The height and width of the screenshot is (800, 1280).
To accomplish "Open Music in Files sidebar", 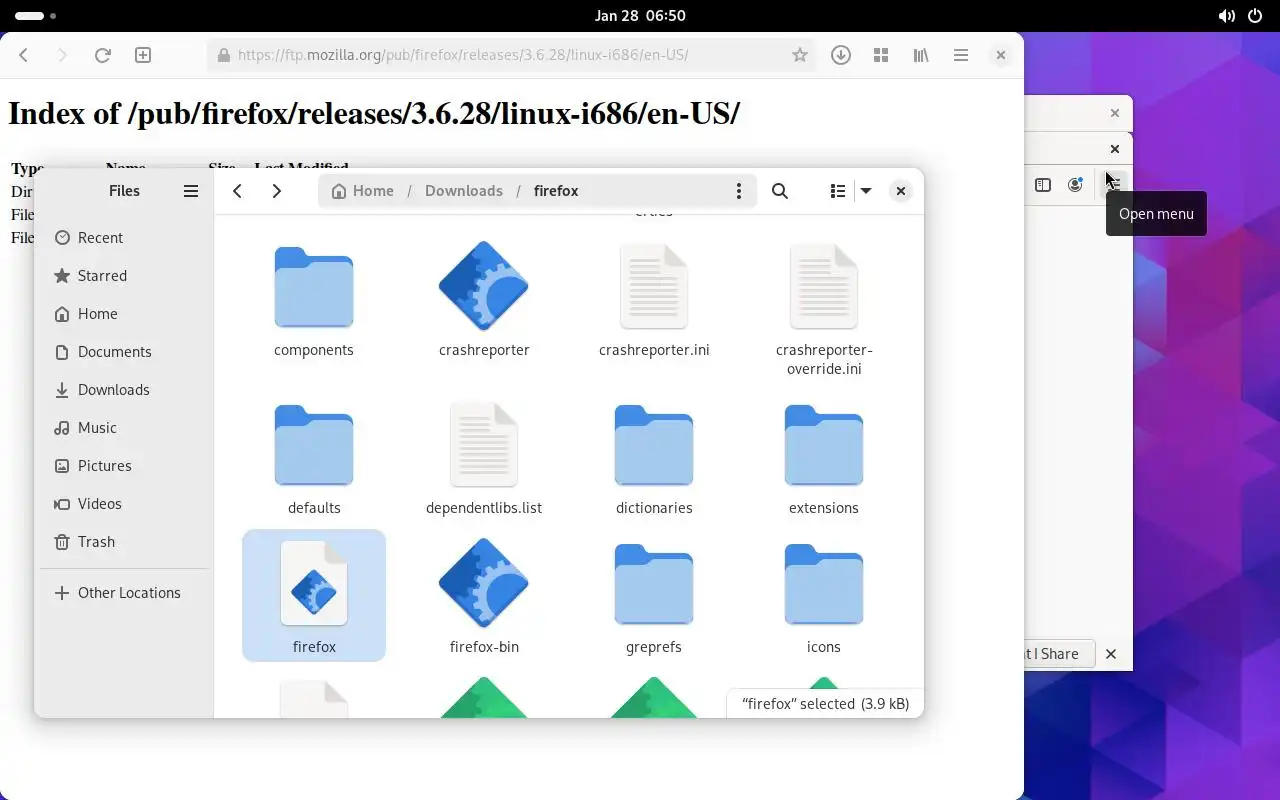I will pyautogui.click(x=124, y=428).
